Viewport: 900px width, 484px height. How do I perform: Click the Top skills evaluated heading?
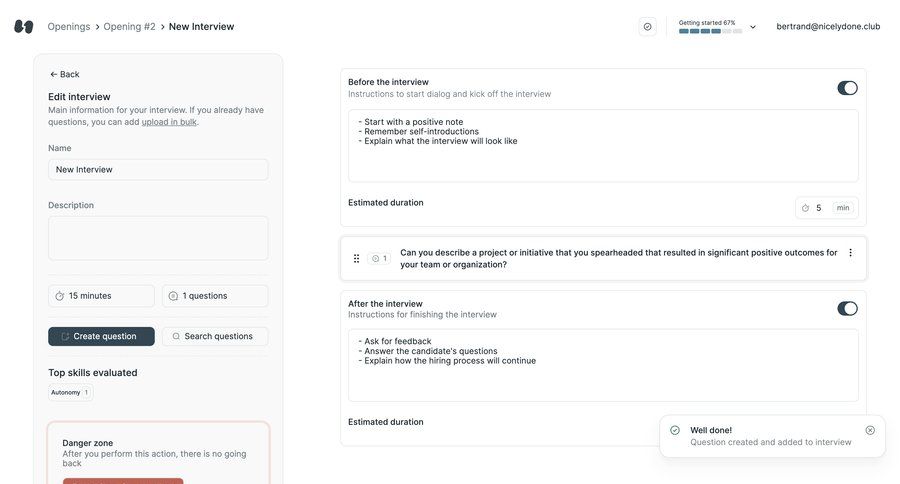click(93, 373)
